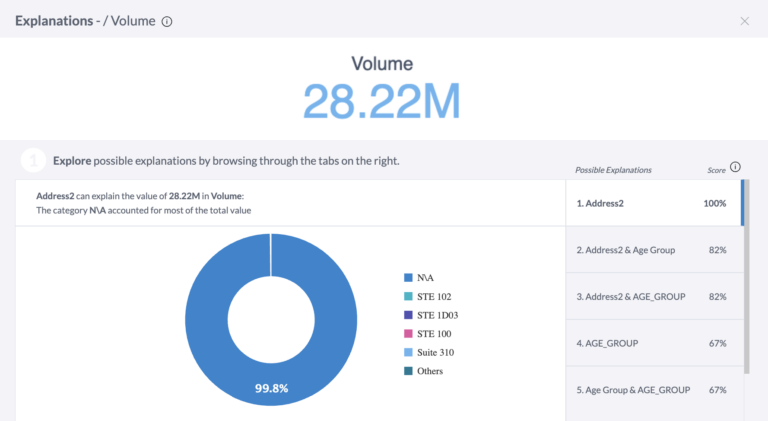Toggle the N\A legend label
Screen dimensions: 768x421
click(x=425, y=277)
